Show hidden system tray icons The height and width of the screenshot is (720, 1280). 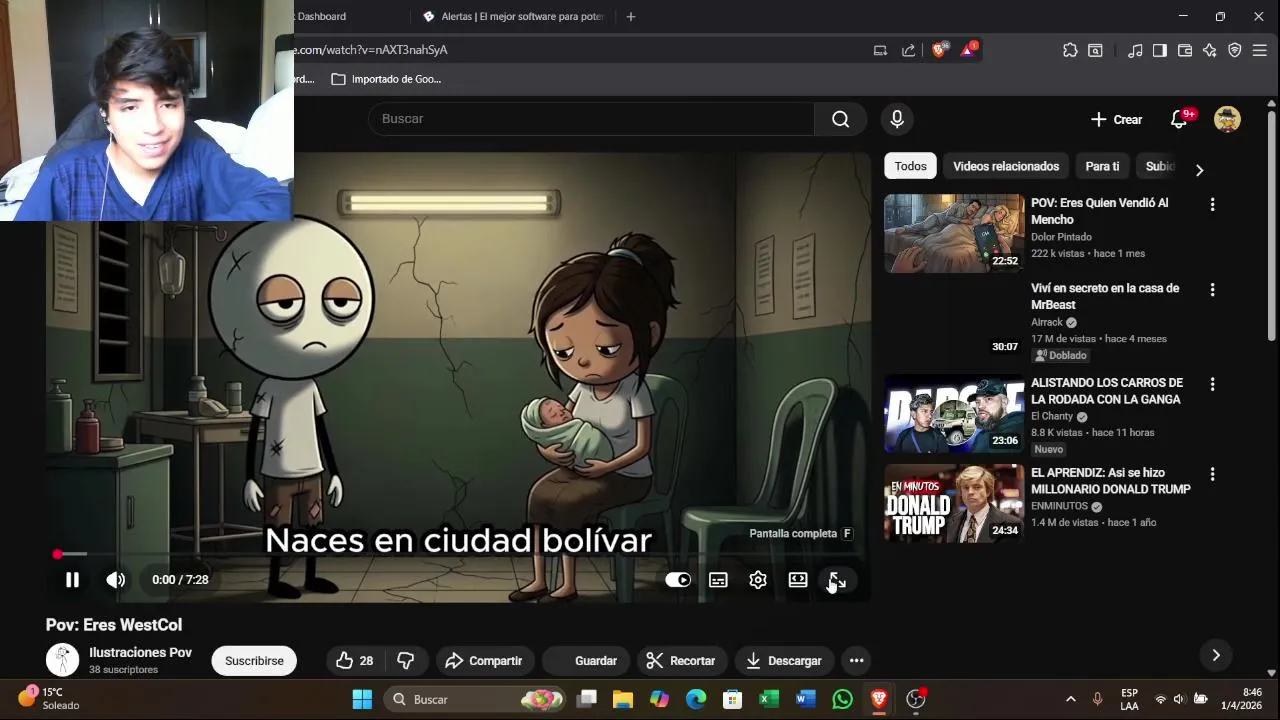1070,699
